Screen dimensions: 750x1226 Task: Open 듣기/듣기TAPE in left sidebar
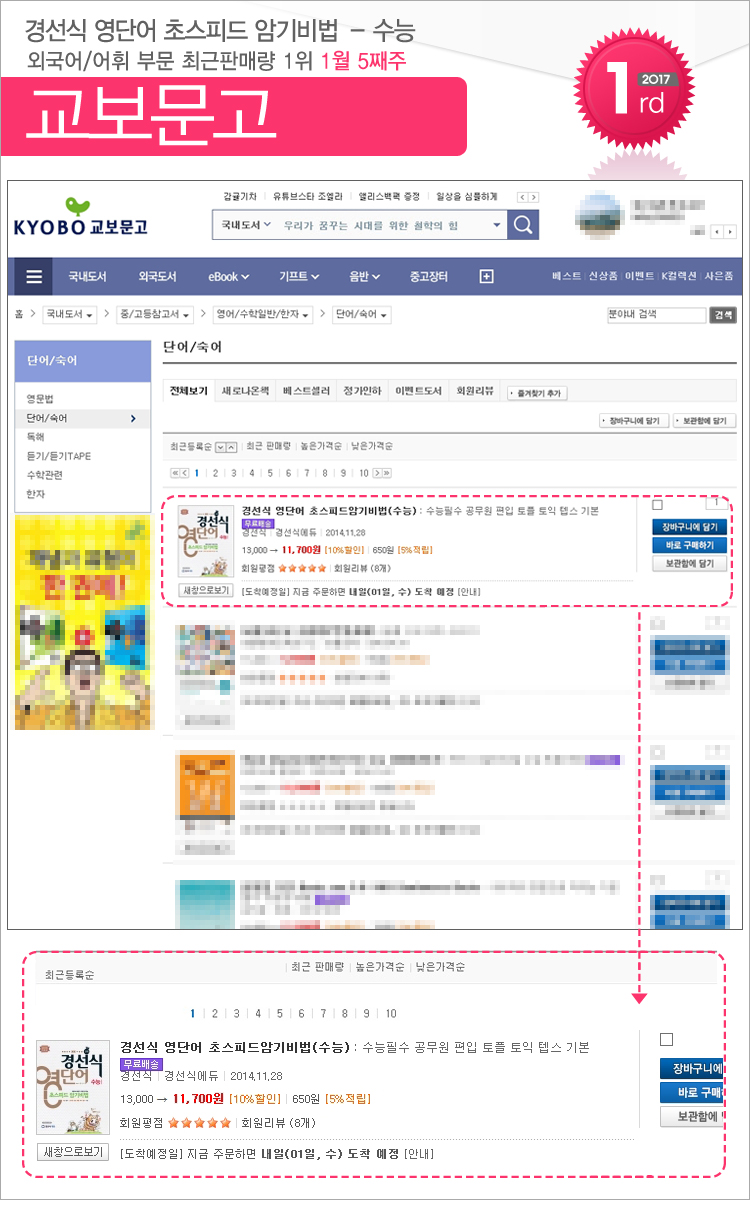tap(58, 456)
